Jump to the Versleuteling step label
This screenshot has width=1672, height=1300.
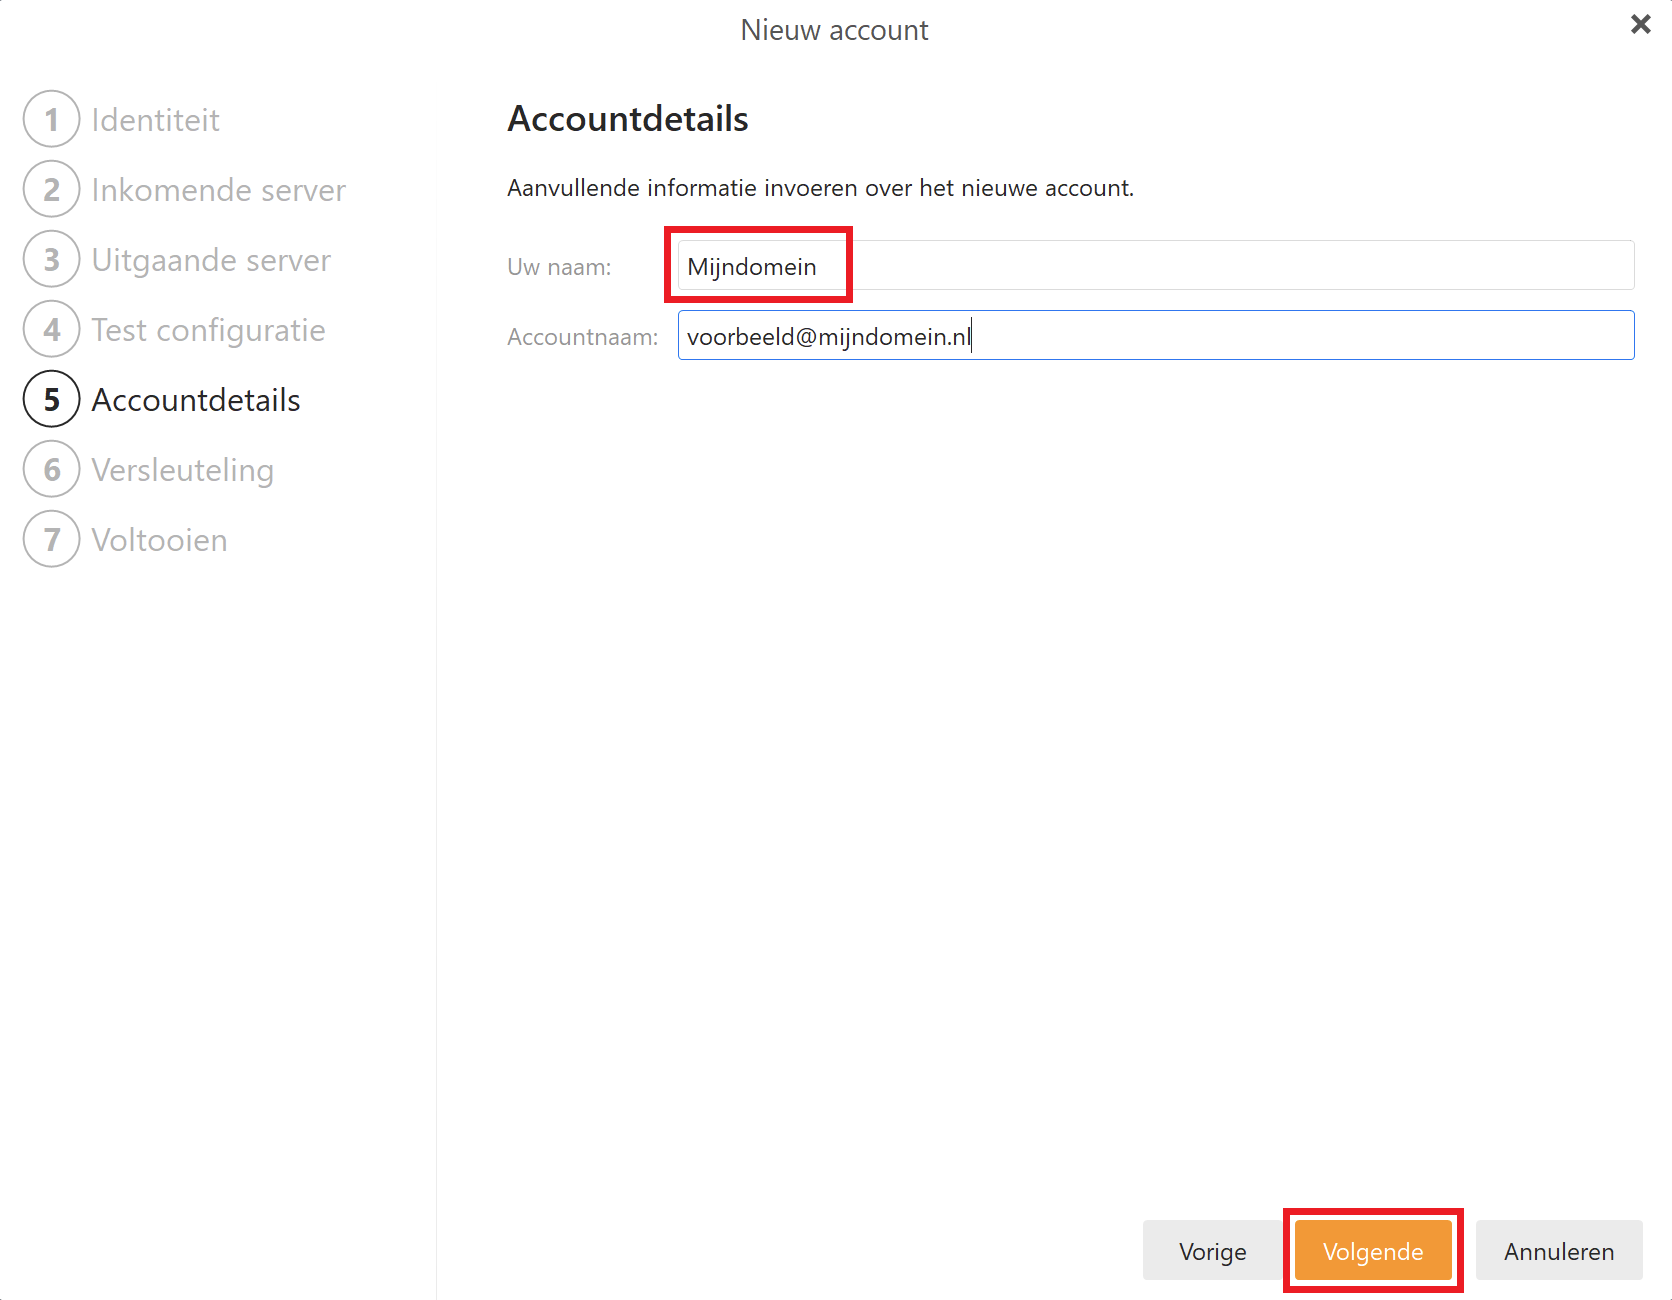tap(182, 470)
